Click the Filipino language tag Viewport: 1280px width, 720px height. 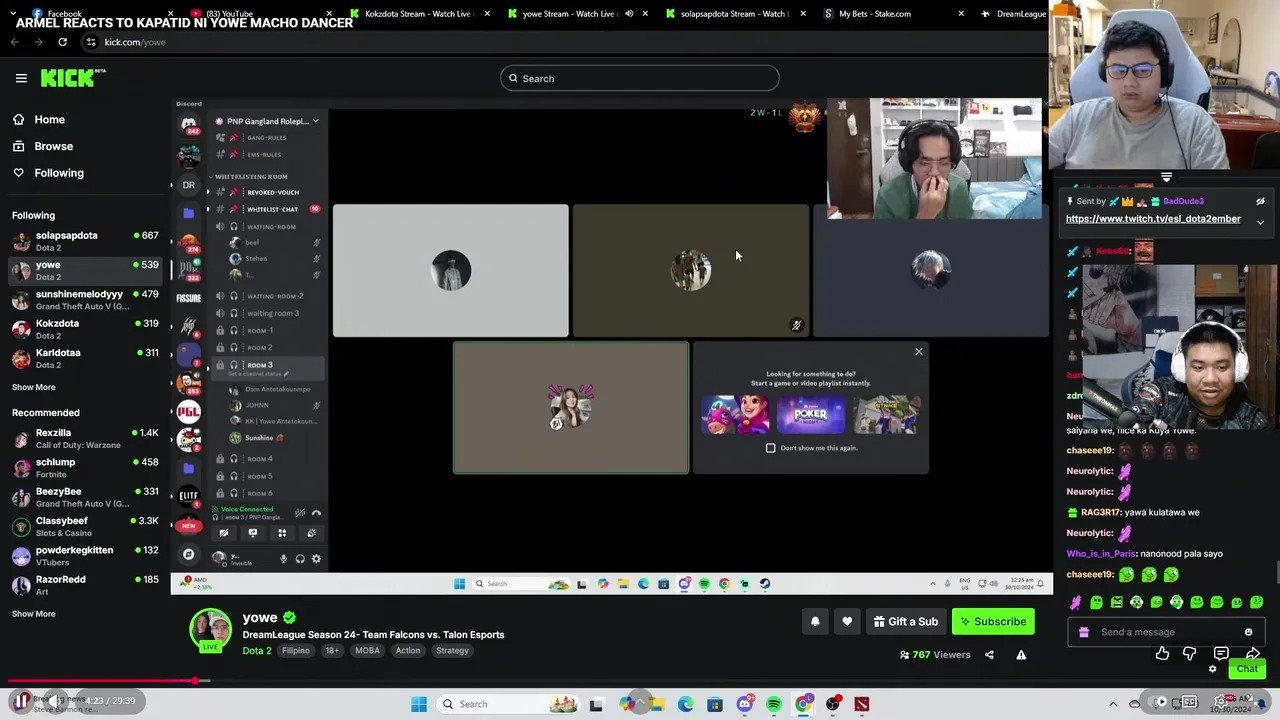pos(296,651)
